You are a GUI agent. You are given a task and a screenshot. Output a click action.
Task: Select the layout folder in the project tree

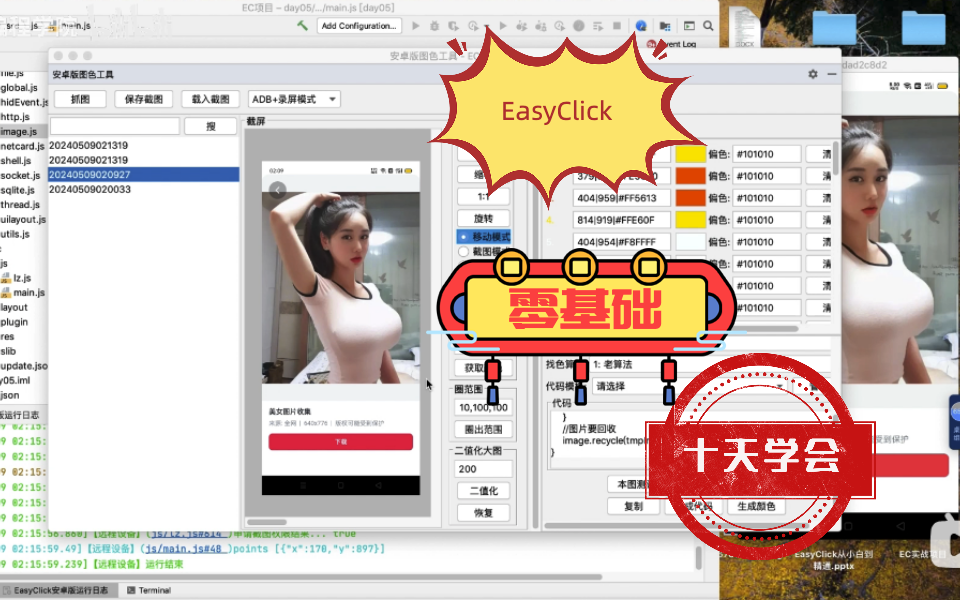pyautogui.click(x=14, y=307)
